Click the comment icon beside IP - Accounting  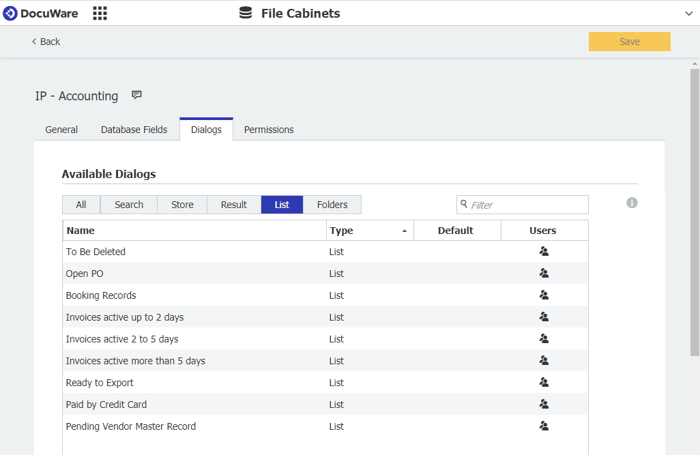[137, 96]
